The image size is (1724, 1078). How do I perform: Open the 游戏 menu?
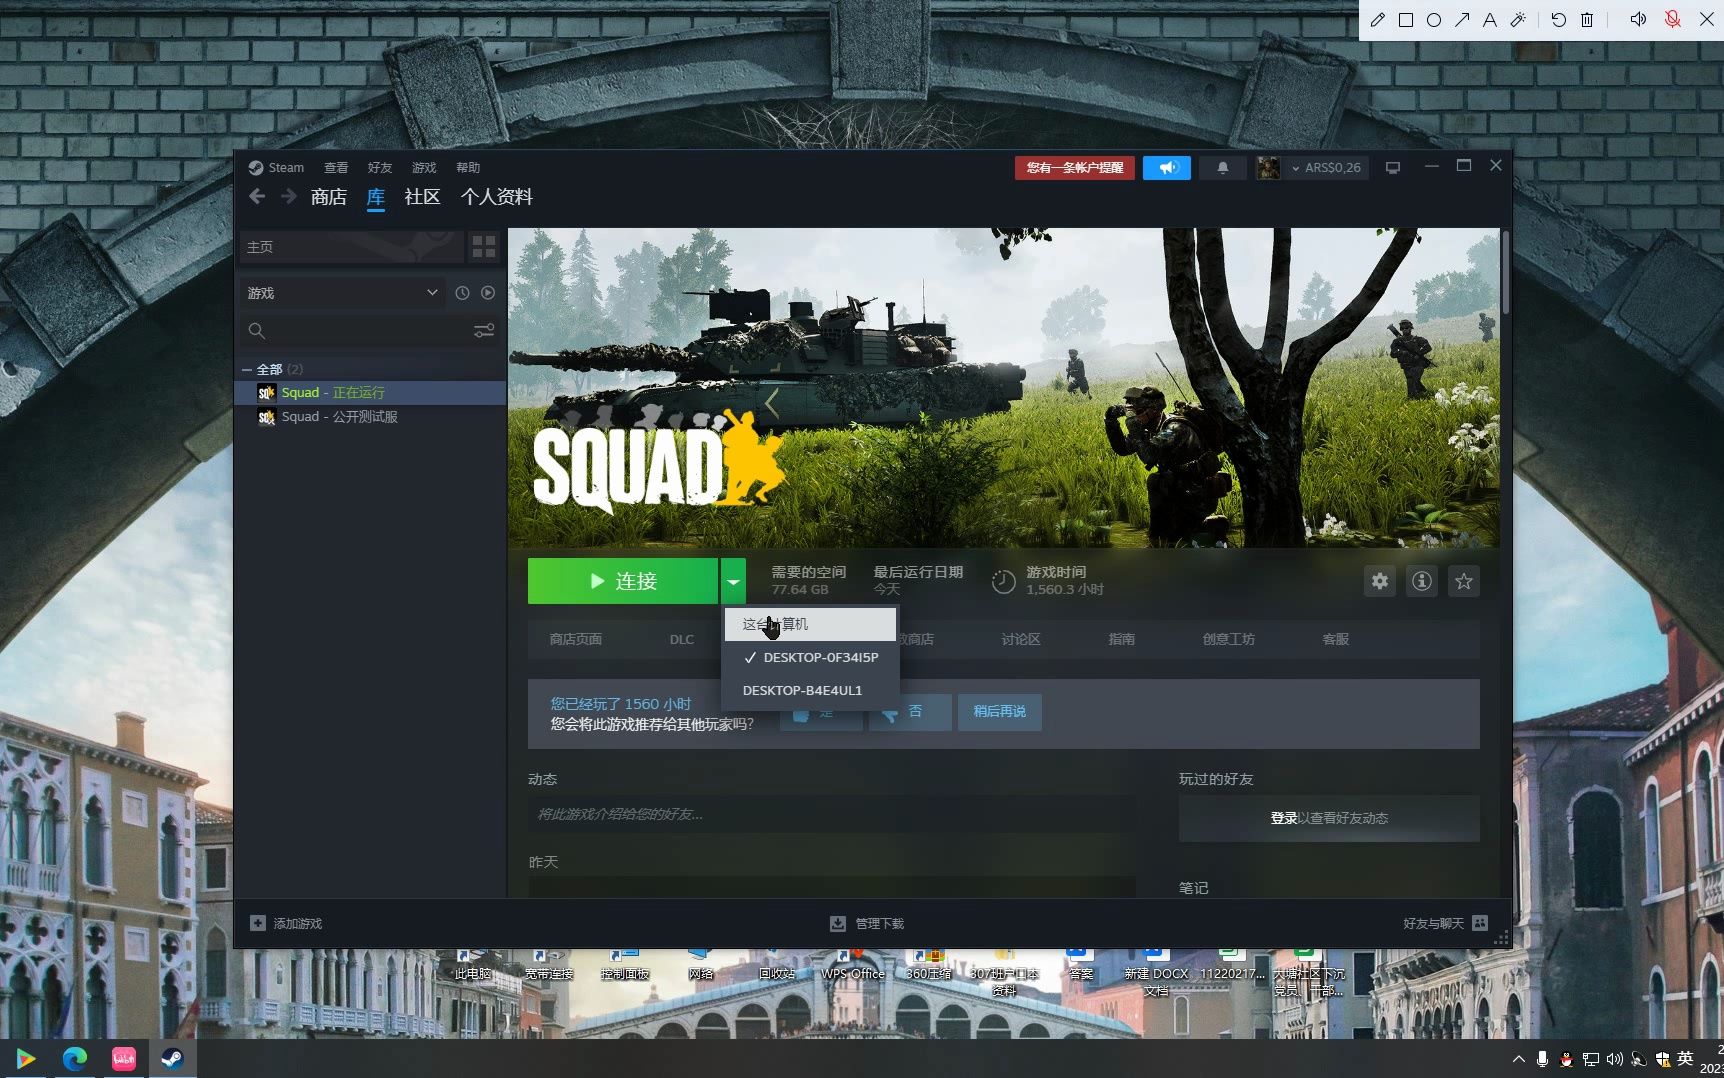pos(424,168)
